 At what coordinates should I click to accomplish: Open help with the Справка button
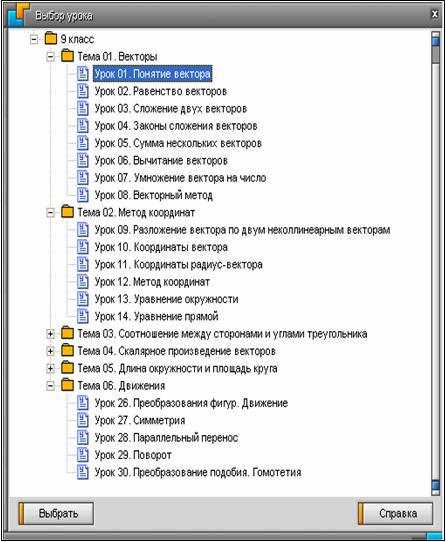click(x=396, y=513)
